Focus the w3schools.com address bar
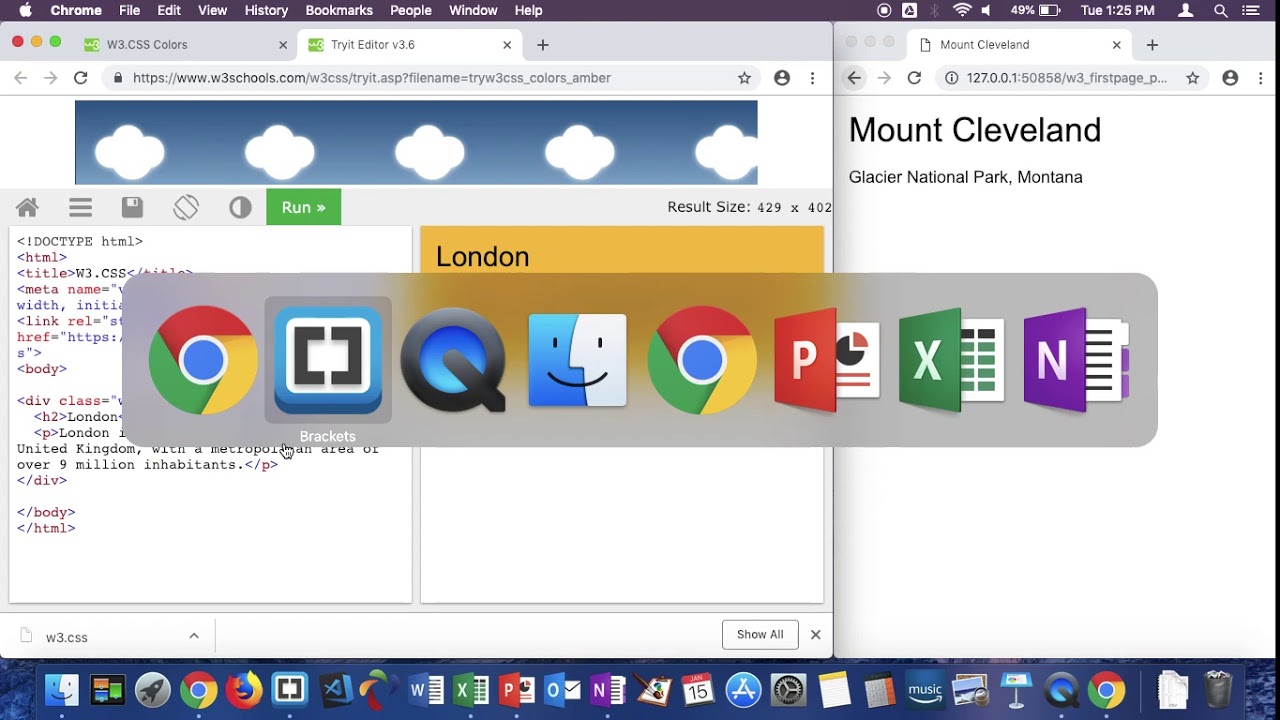Screen dimensions: 1280x720 click(430, 78)
